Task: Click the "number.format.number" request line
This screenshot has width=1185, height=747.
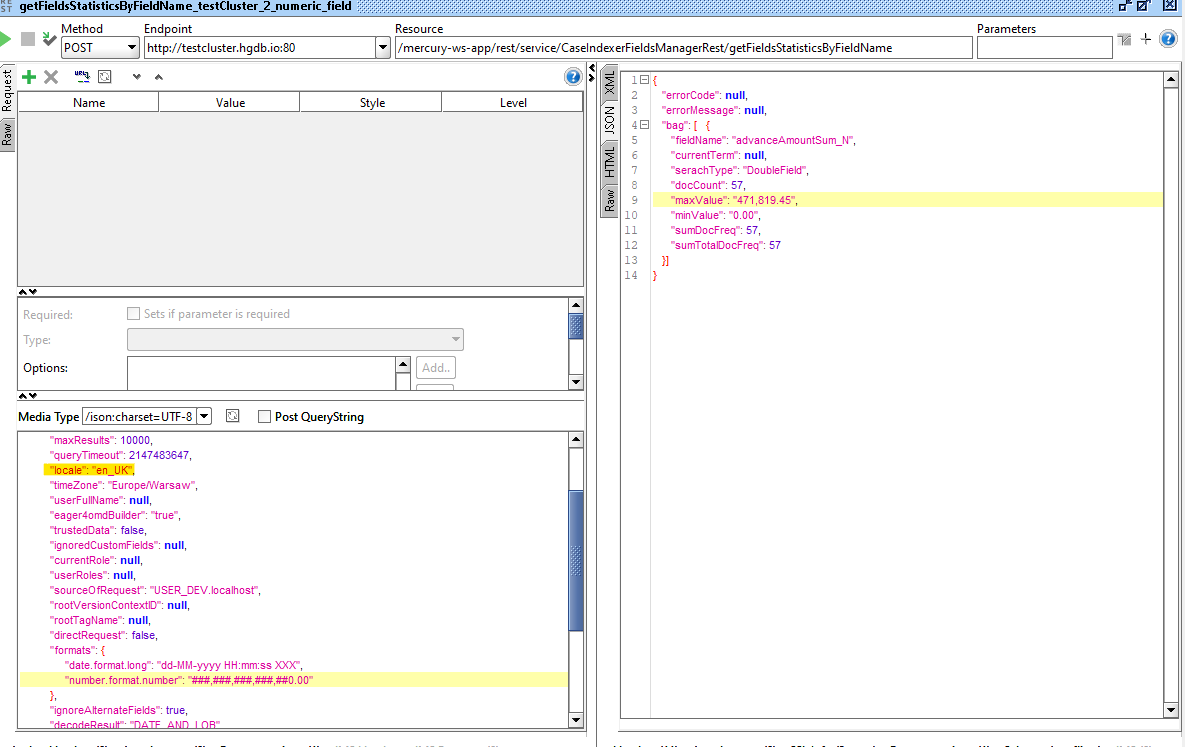Action: click(x=189, y=680)
